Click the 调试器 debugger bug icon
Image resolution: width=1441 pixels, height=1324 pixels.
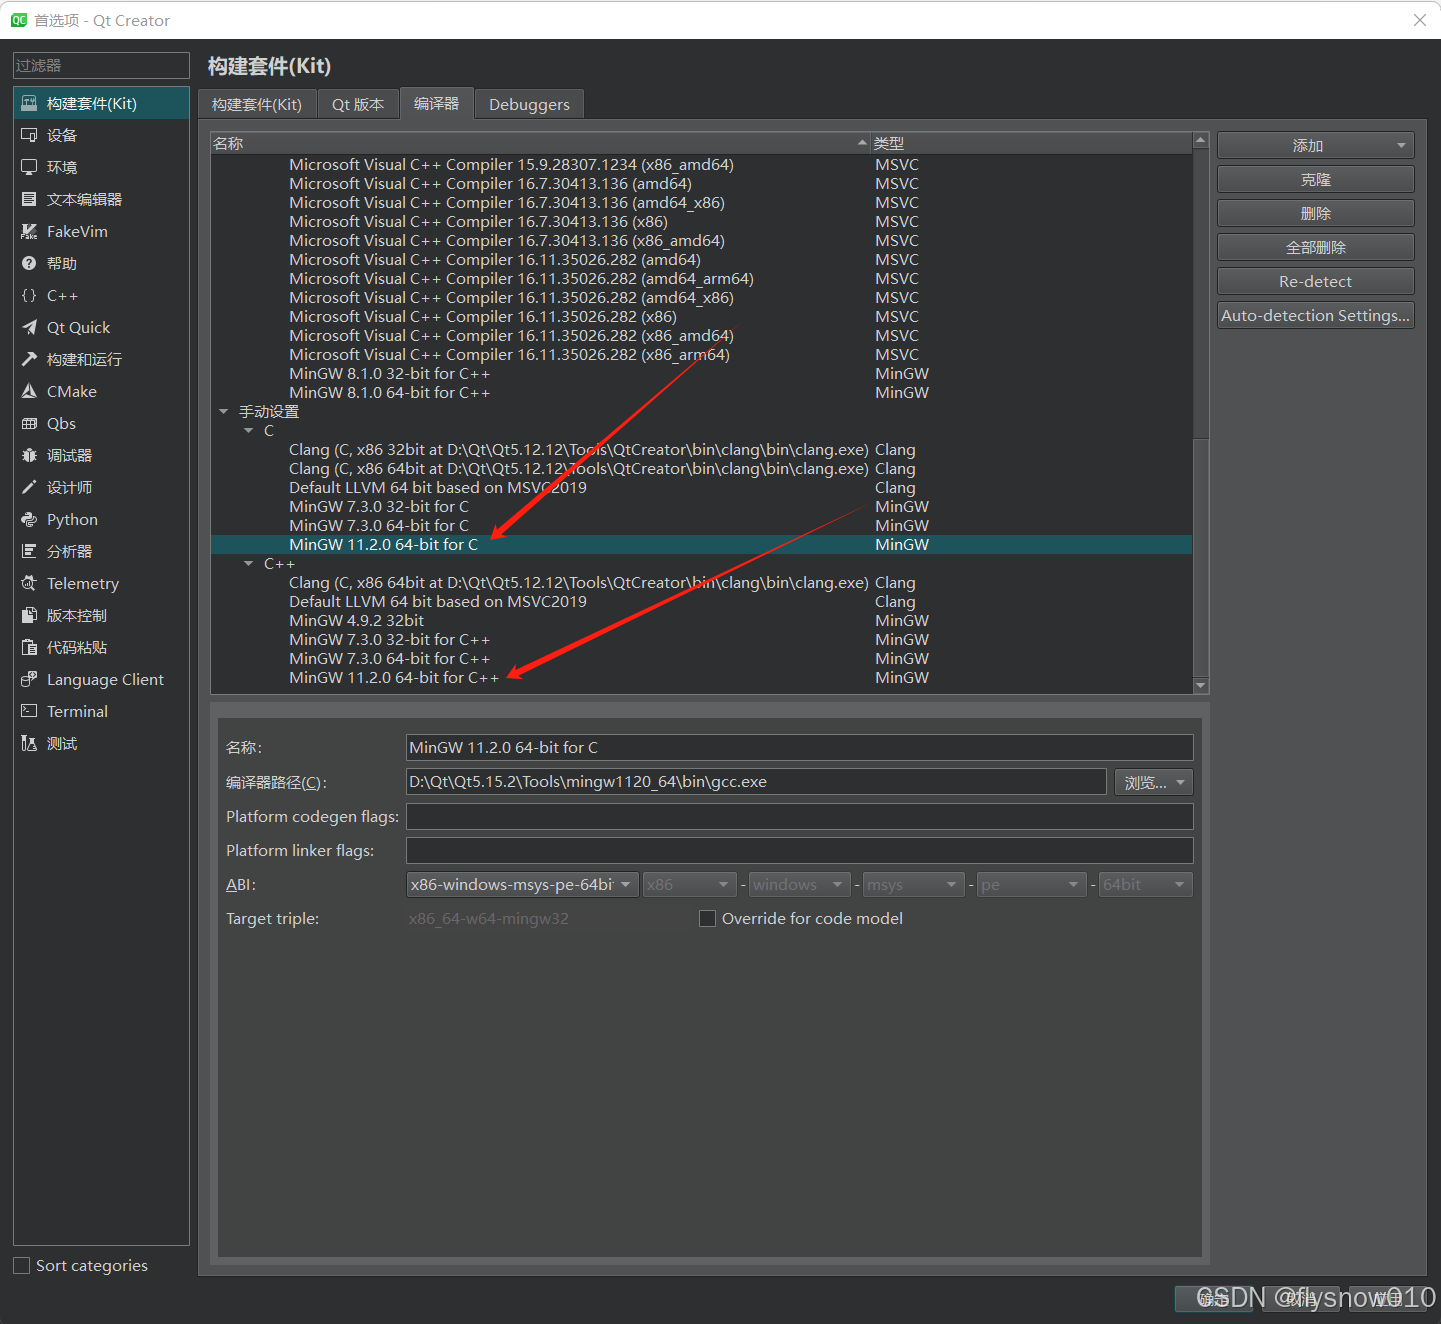pyautogui.click(x=29, y=455)
